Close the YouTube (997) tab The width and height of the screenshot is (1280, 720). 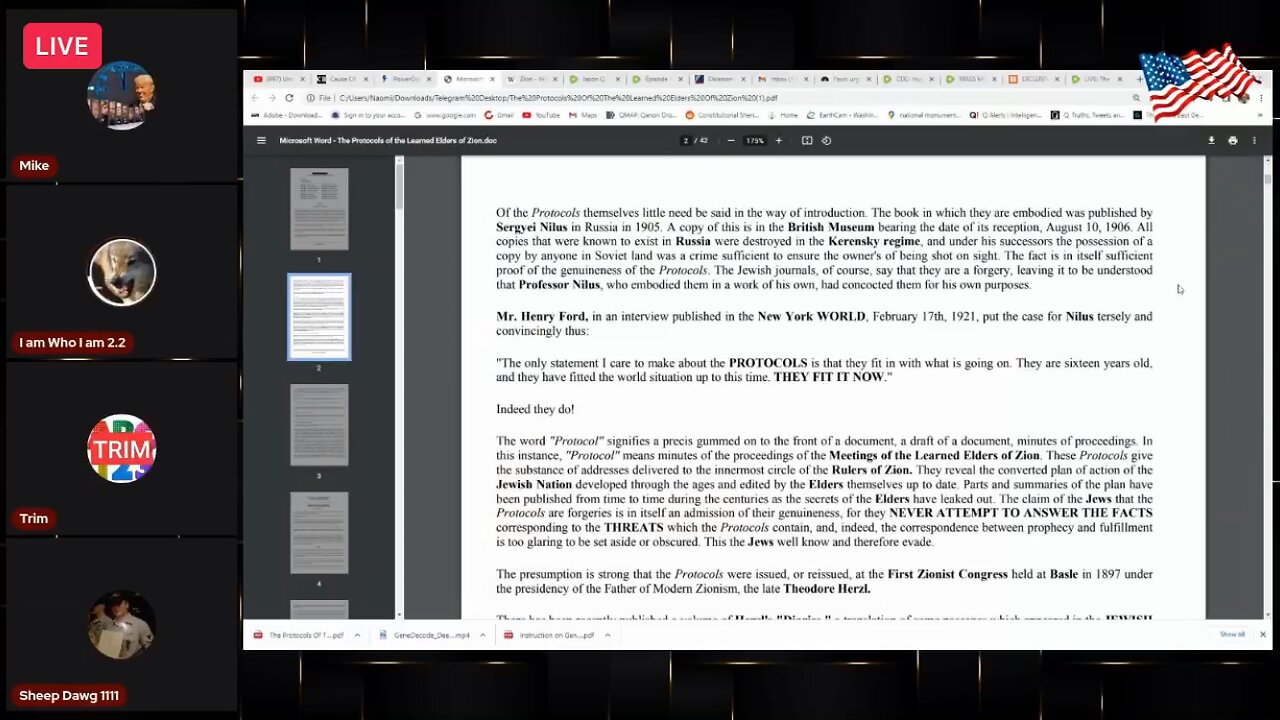(303, 79)
